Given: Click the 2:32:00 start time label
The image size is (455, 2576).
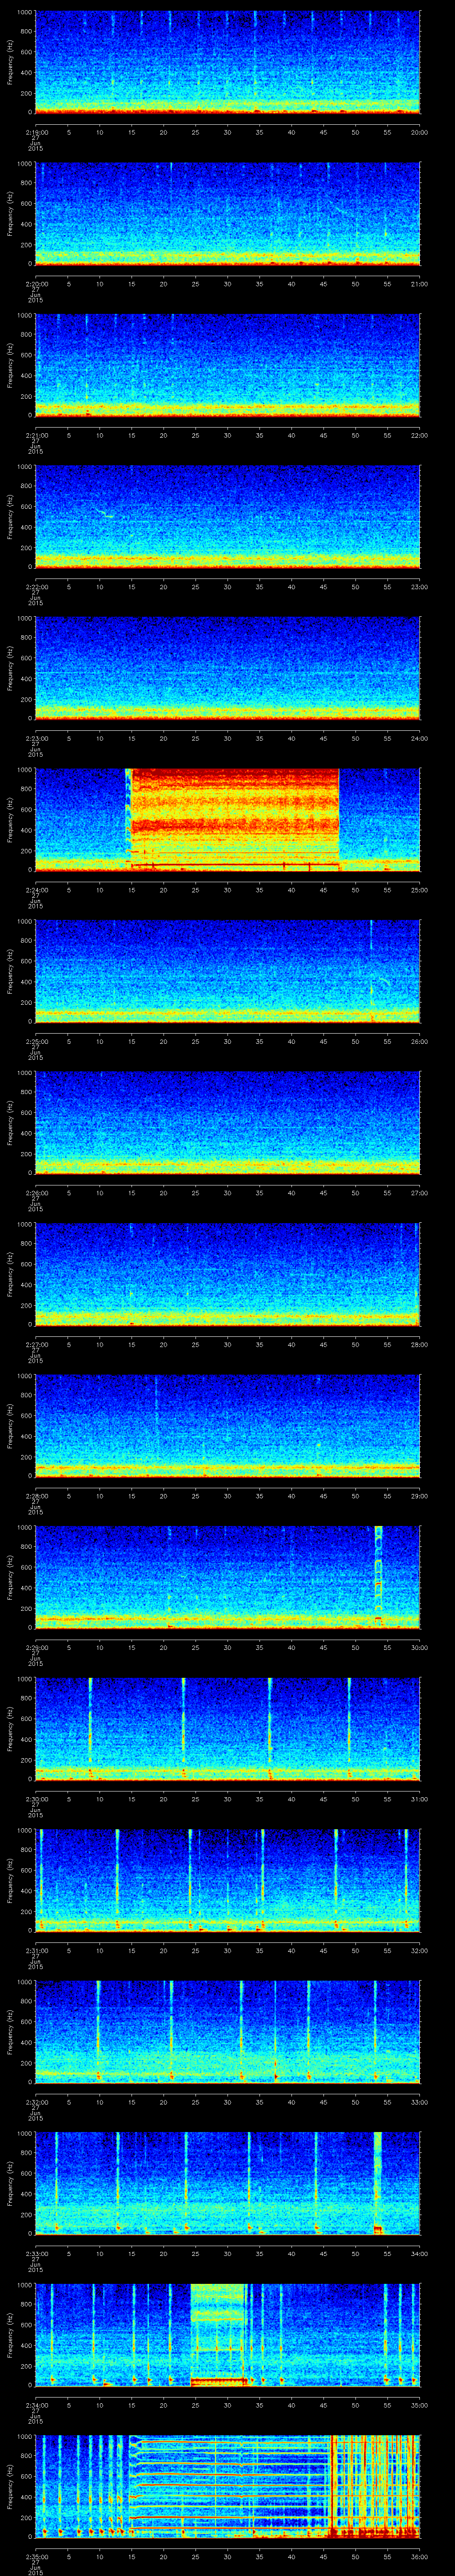Looking at the screenshot, I should [36, 2102].
